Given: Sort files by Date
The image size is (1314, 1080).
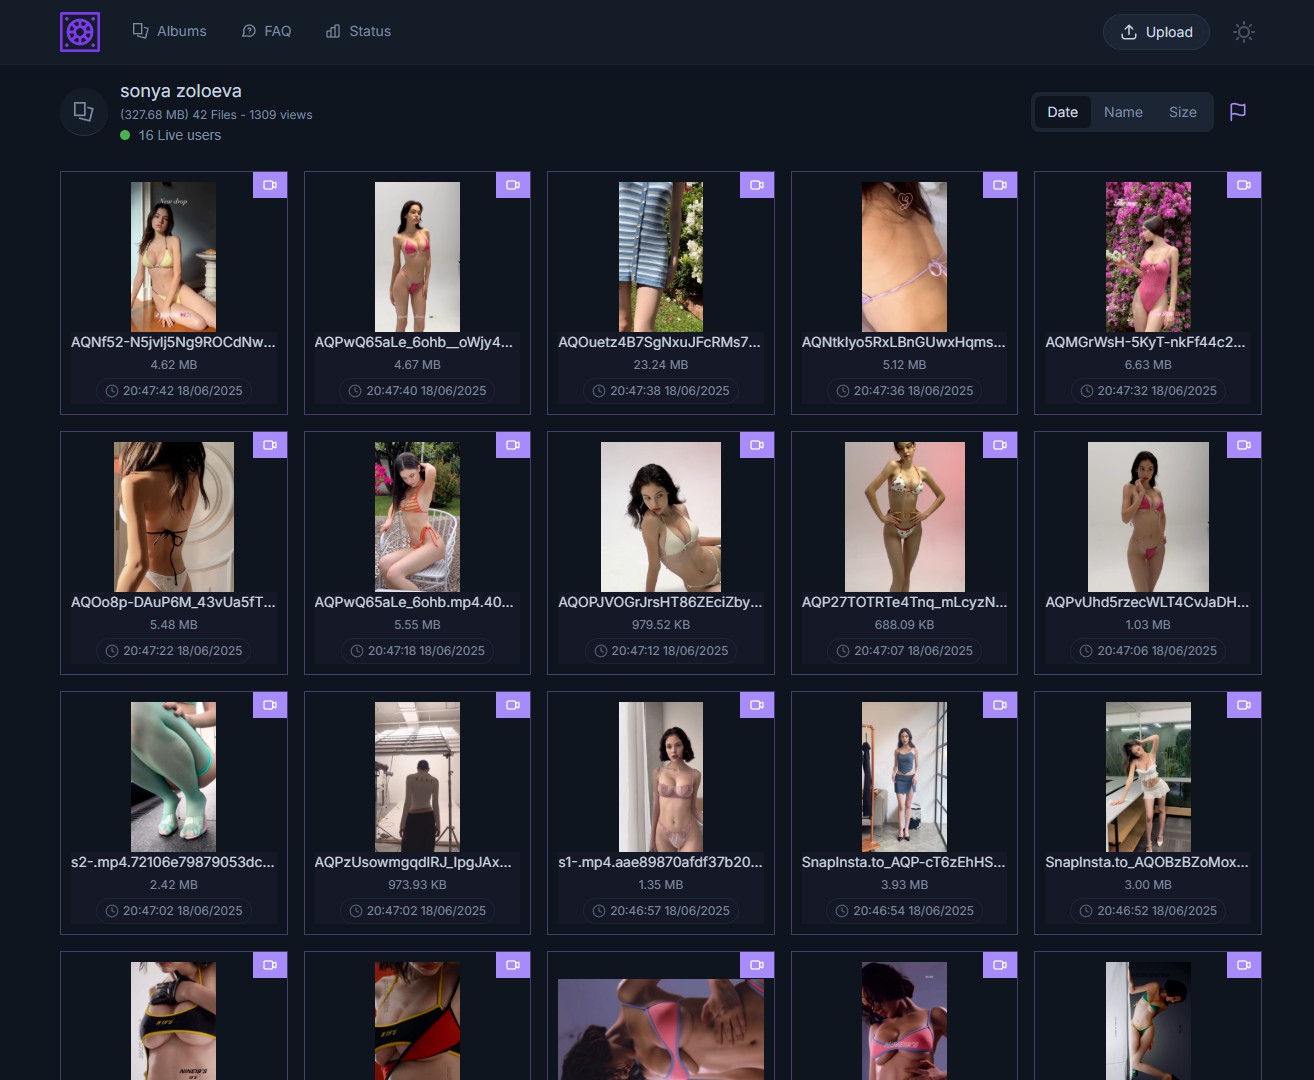Looking at the screenshot, I should [1062, 112].
